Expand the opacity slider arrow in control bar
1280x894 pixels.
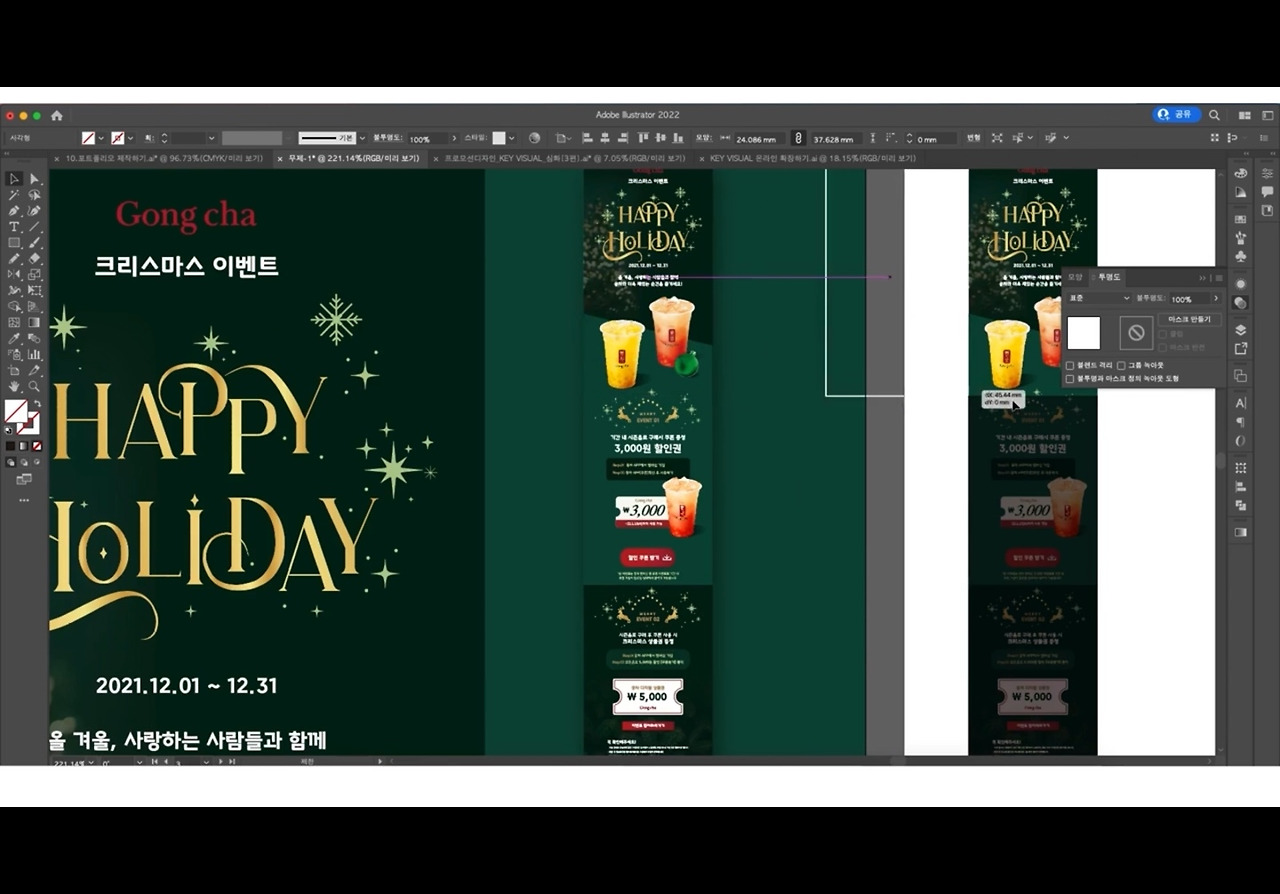point(454,138)
